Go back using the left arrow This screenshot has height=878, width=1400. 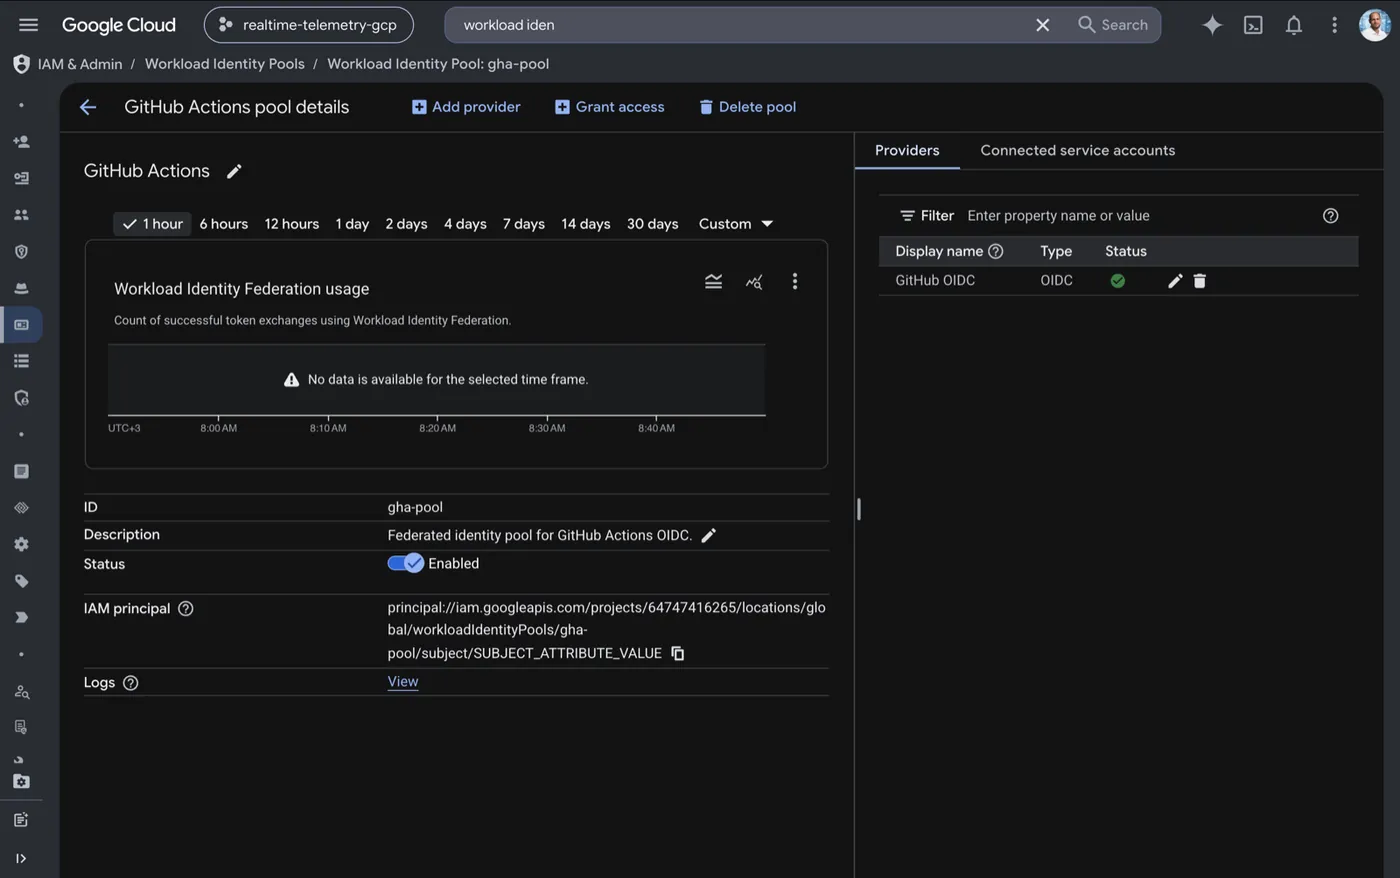[x=88, y=107]
